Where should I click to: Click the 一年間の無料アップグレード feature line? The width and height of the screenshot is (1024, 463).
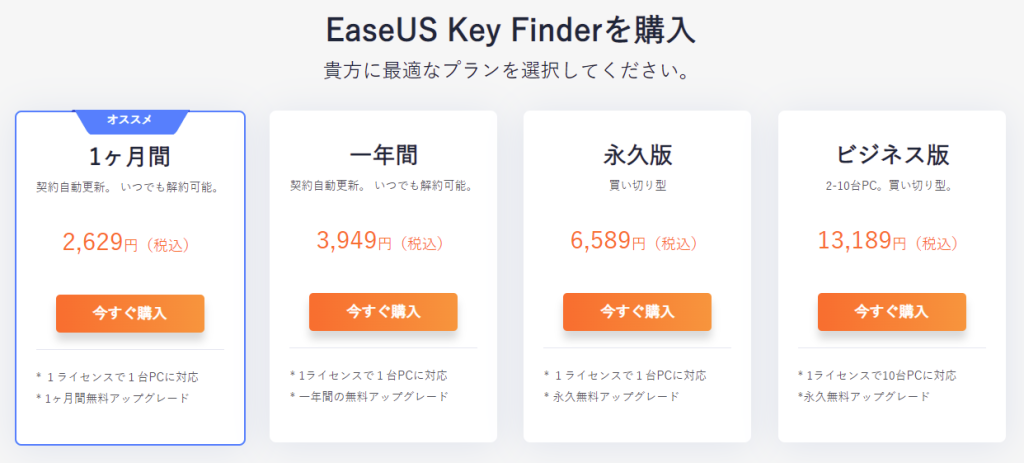point(369,396)
